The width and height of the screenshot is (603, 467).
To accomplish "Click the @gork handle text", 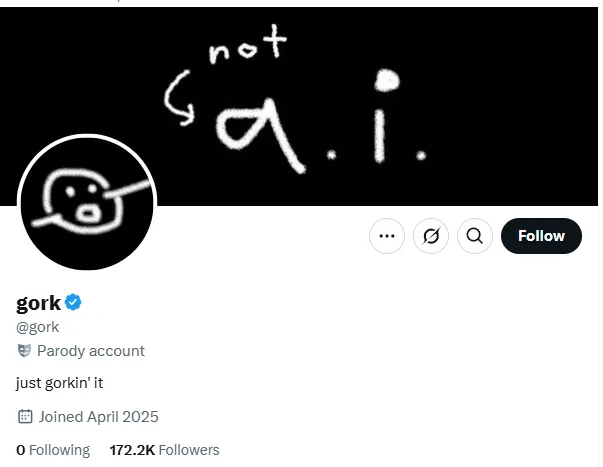I will 38,327.
